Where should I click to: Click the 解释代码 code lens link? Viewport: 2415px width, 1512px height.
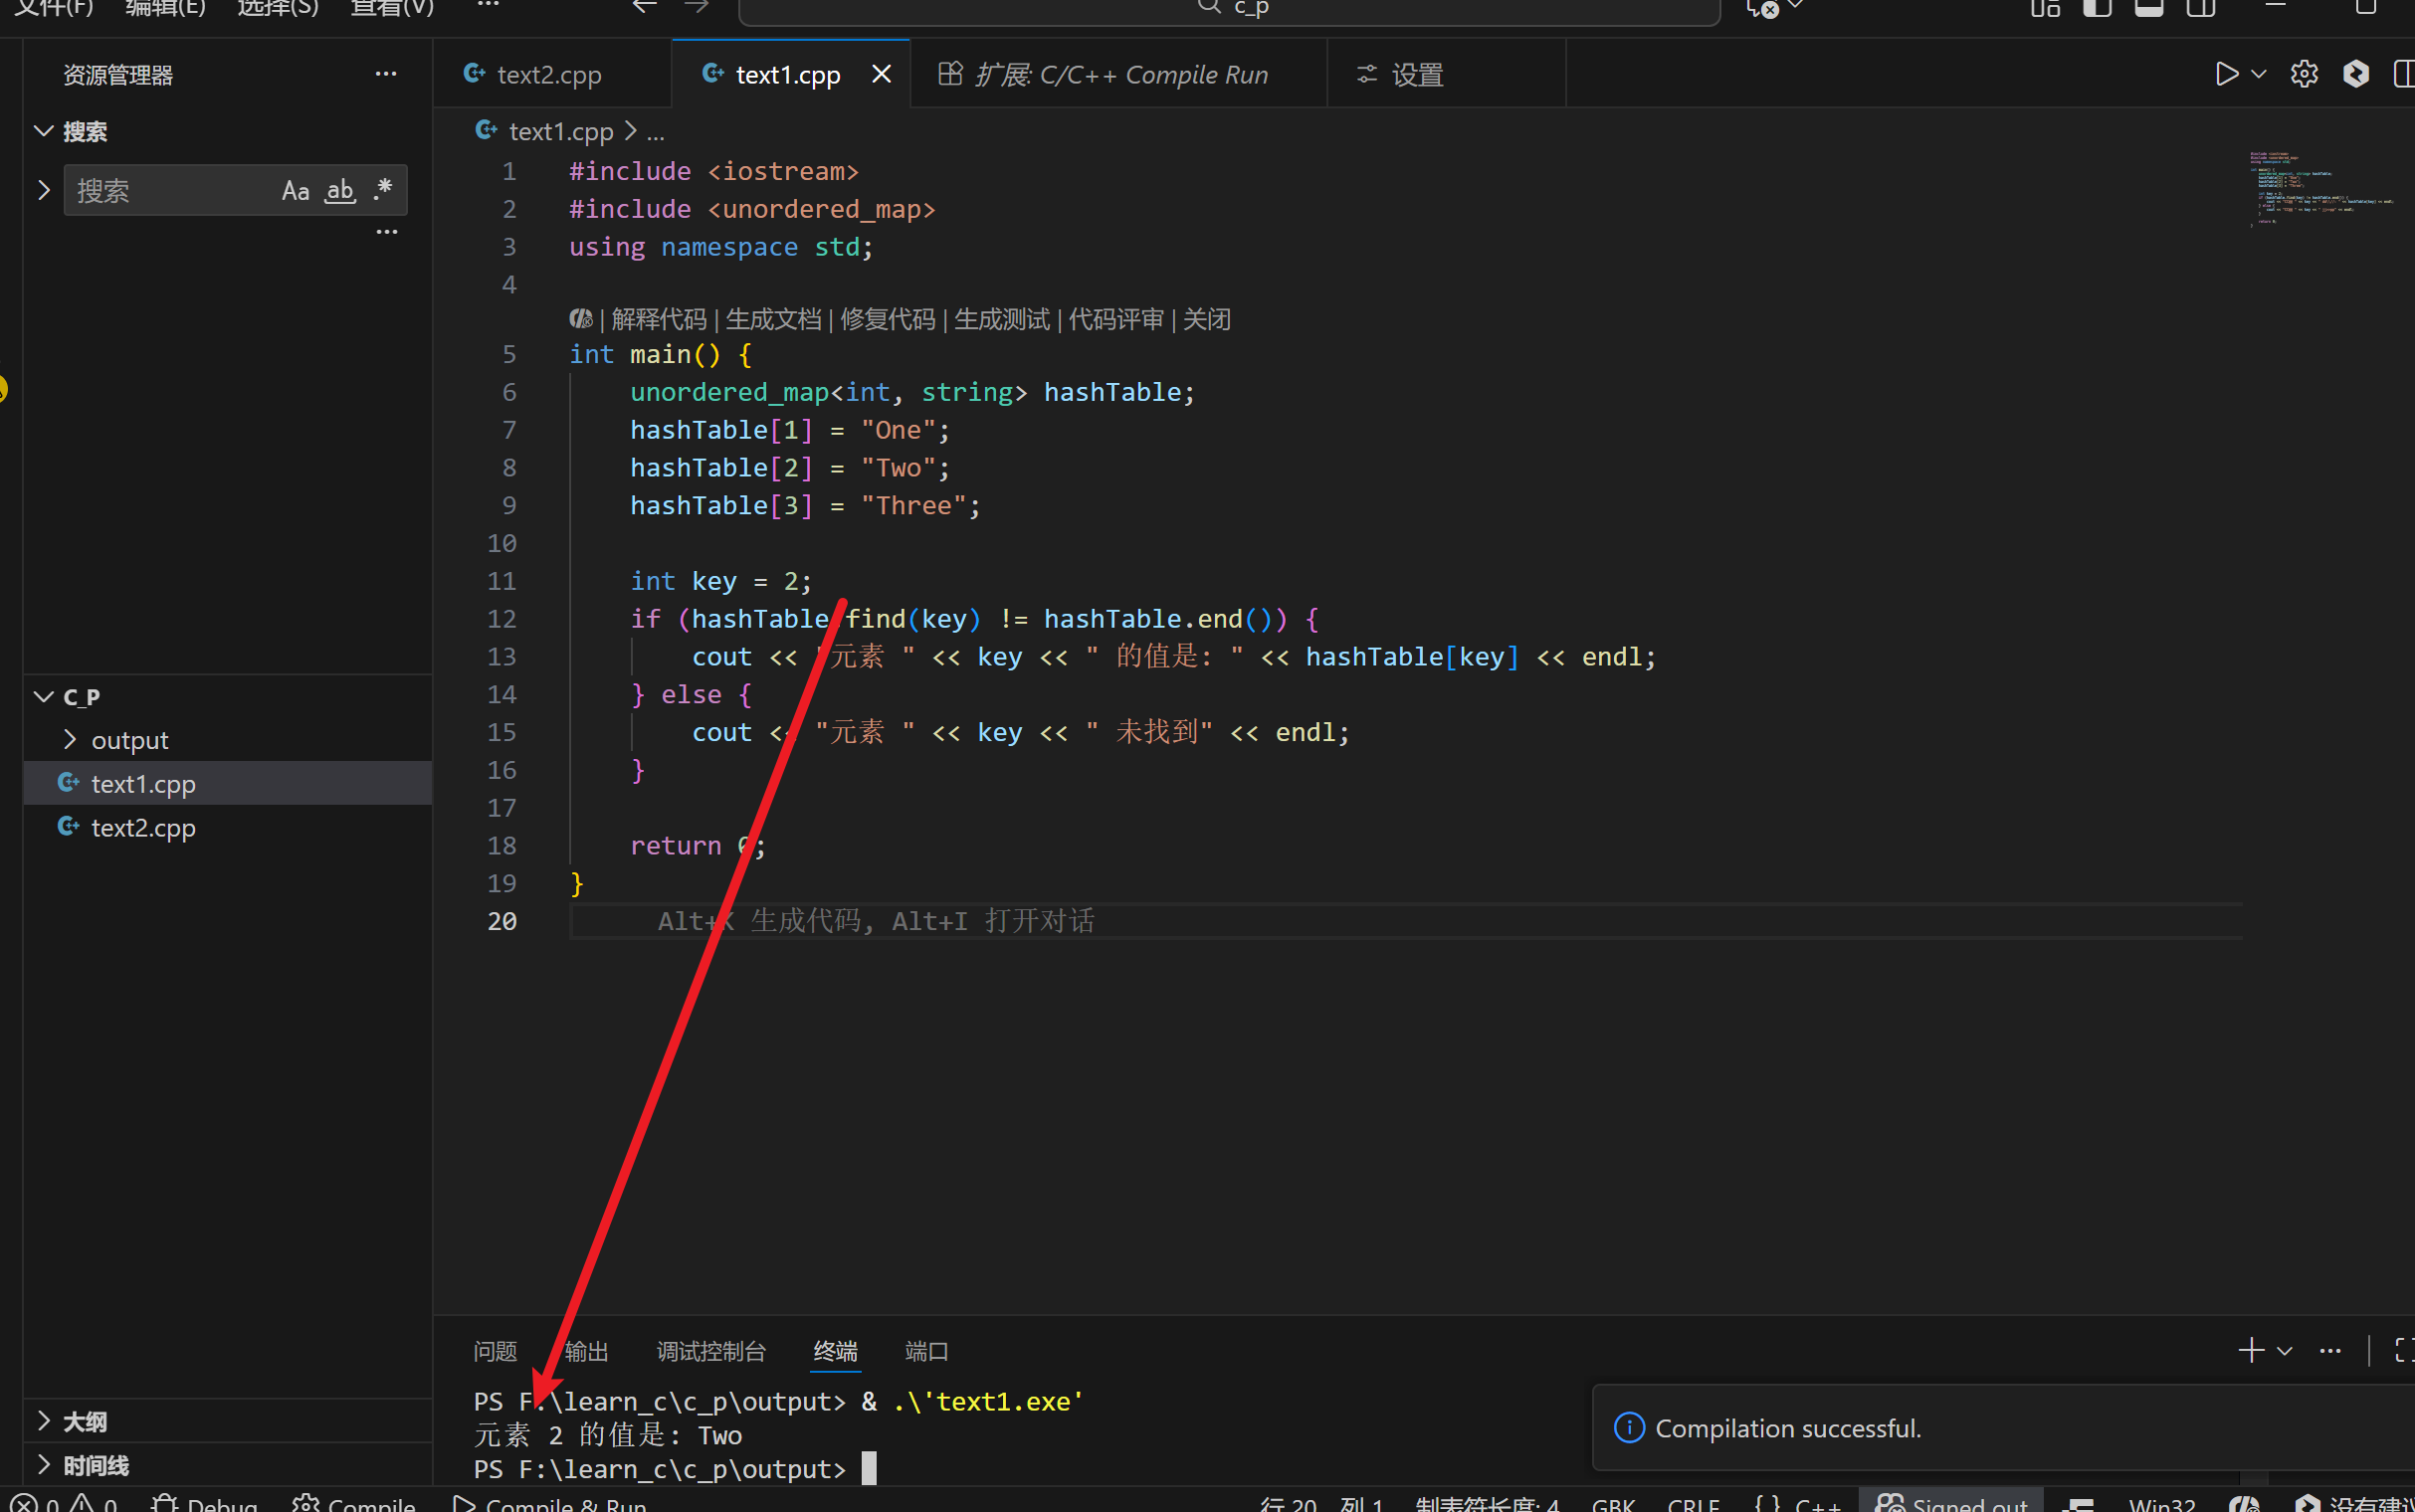(658, 319)
